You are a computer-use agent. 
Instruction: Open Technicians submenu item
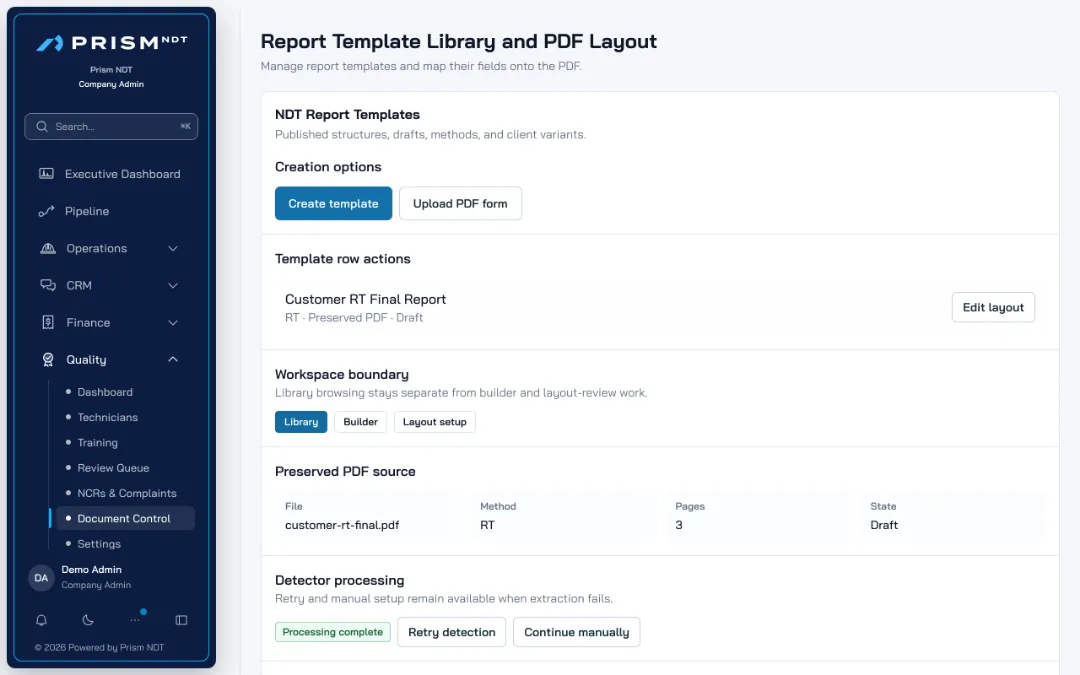click(107, 417)
